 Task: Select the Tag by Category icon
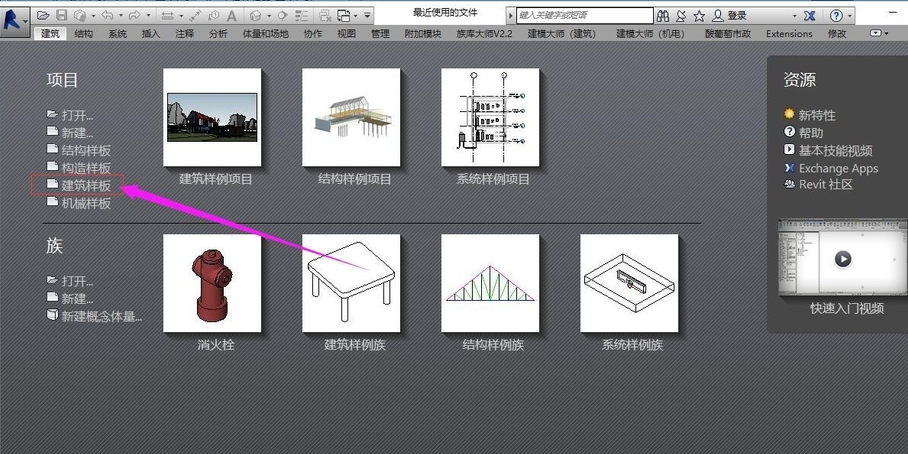click(214, 16)
